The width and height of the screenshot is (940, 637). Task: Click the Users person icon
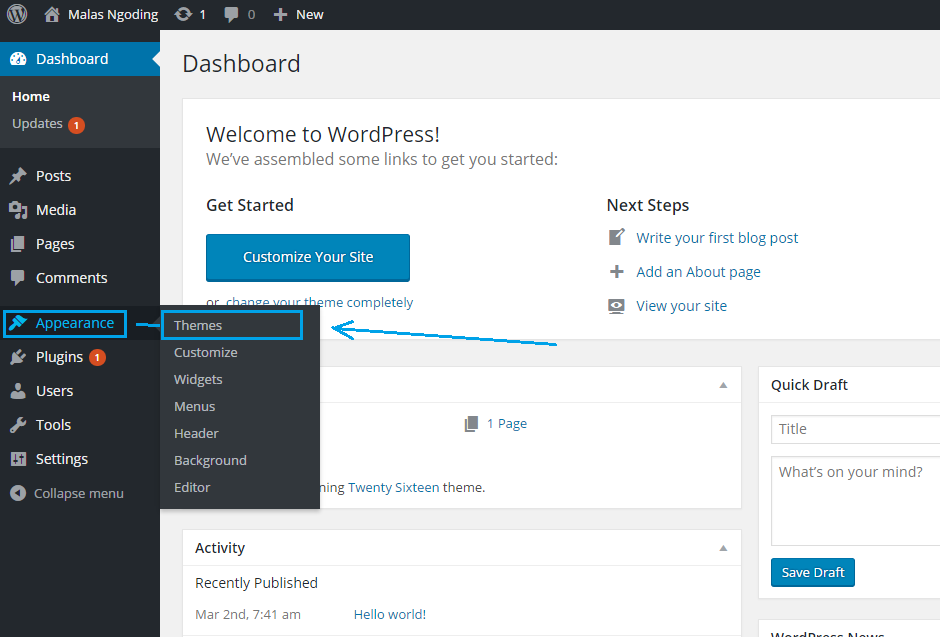coord(19,391)
